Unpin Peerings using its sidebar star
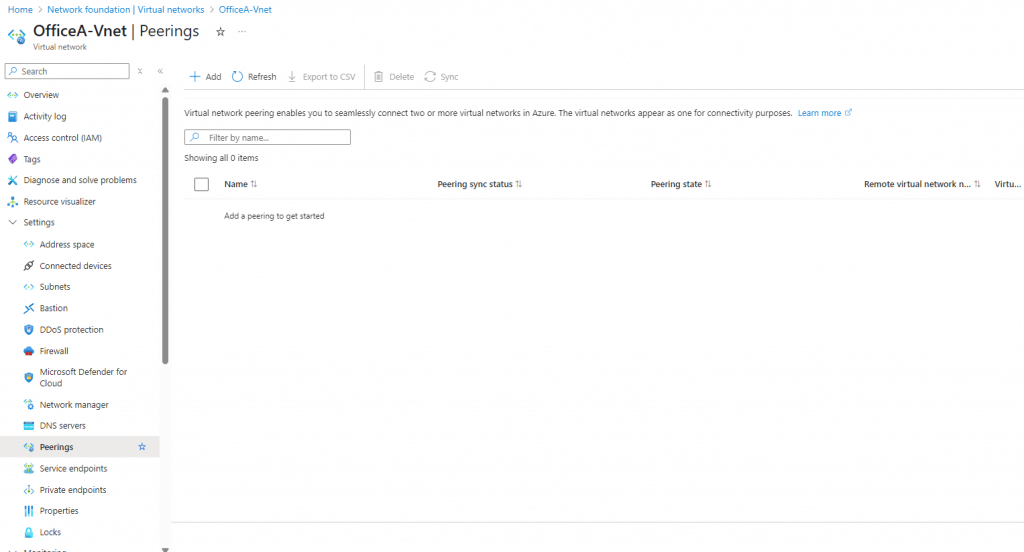 pyautogui.click(x=142, y=447)
